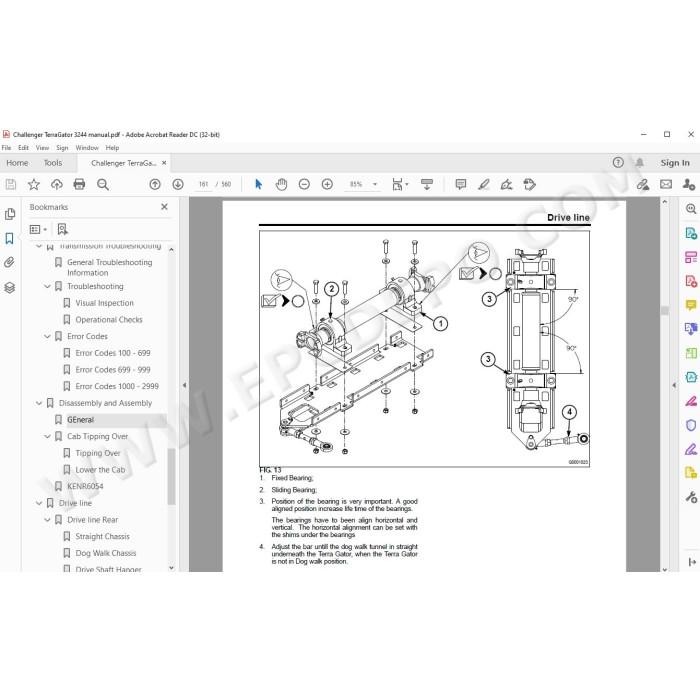
Task: Select the GEneral bookmark
Action: [x=80, y=420]
